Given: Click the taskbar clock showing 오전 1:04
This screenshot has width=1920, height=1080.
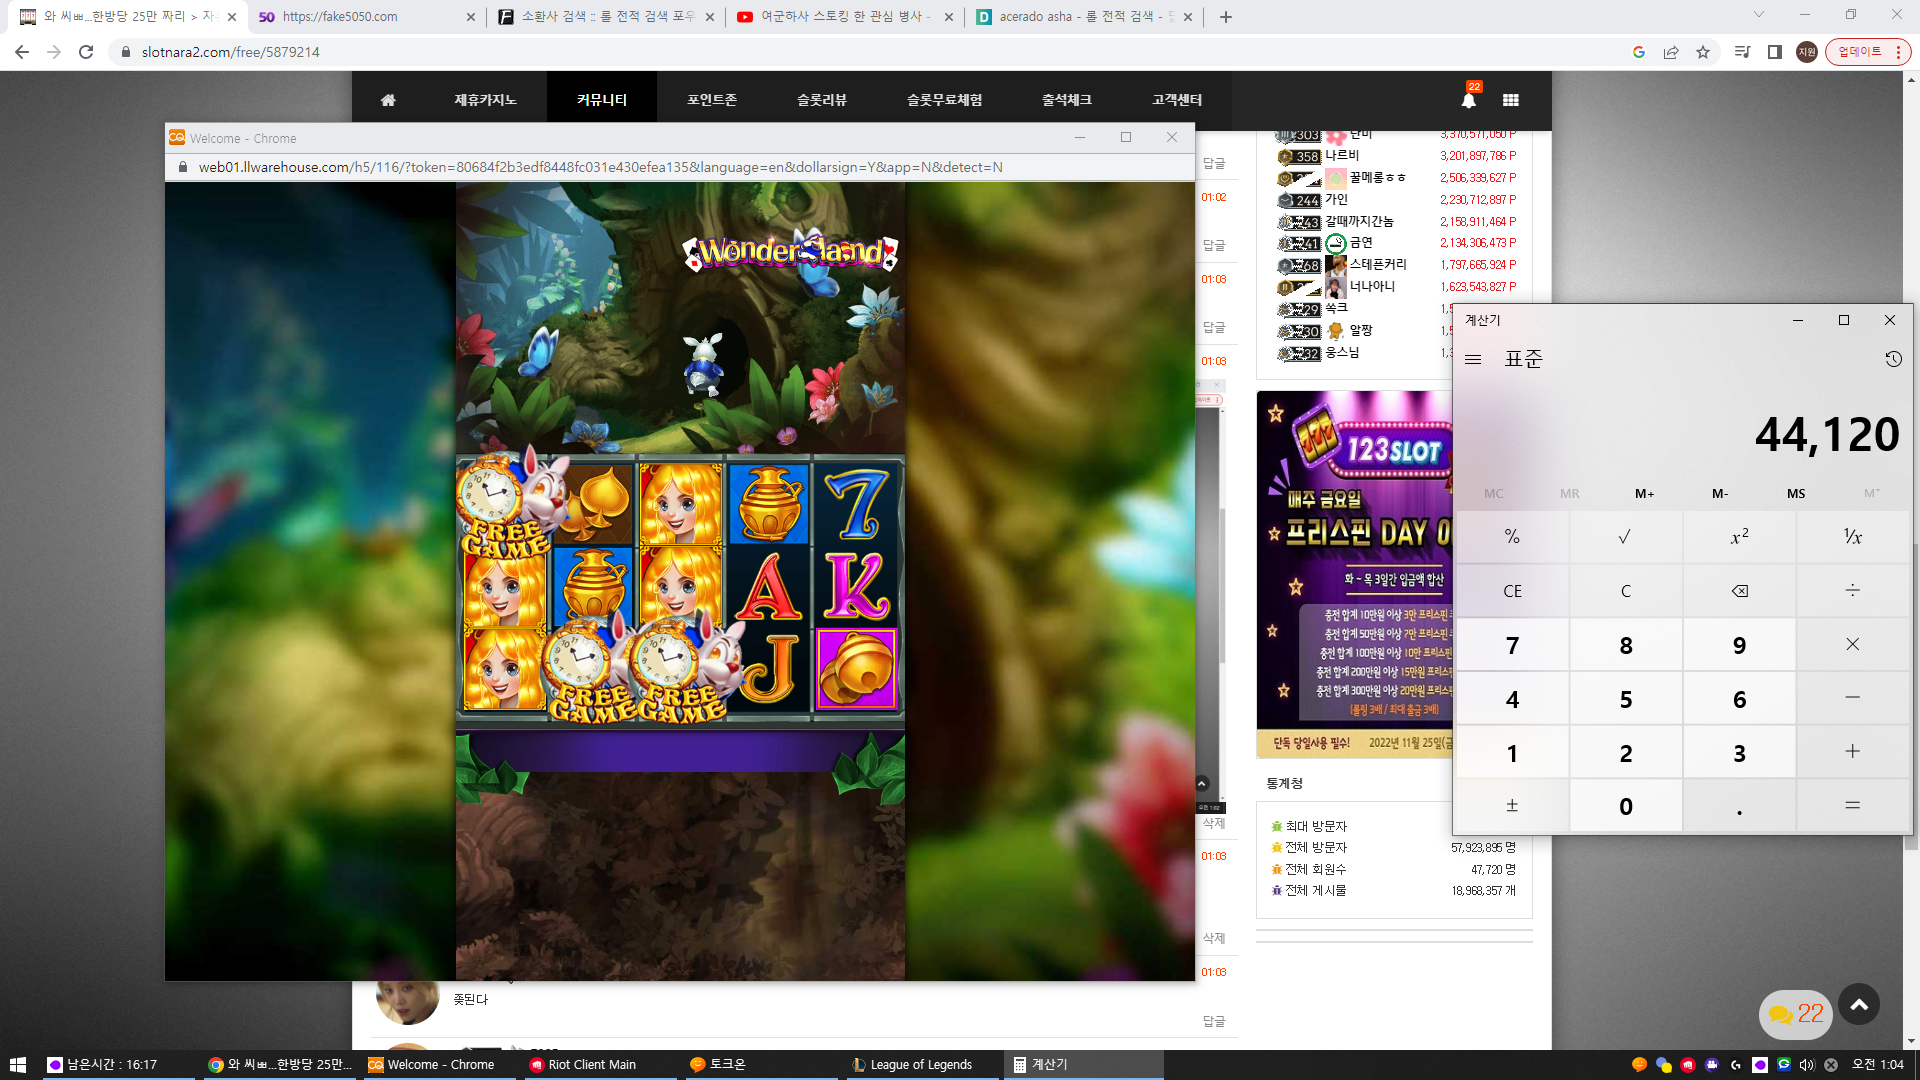Looking at the screenshot, I should (x=1878, y=1065).
